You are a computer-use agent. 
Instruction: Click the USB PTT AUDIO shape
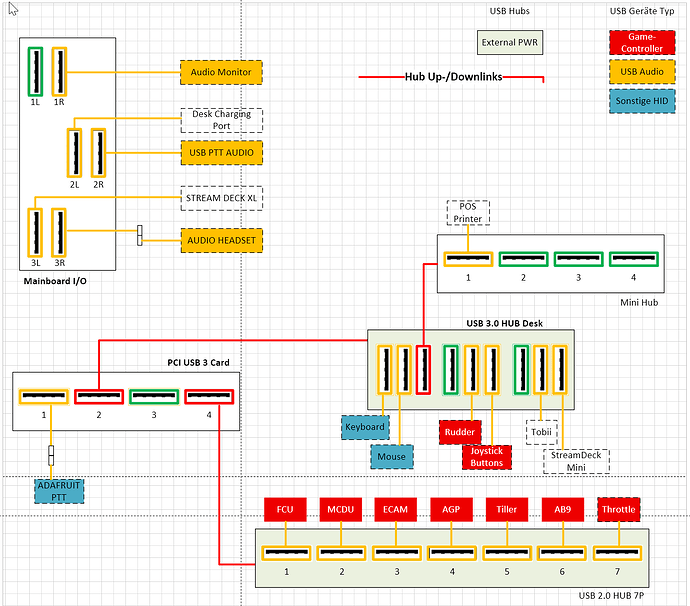pyautogui.click(x=221, y=152)
